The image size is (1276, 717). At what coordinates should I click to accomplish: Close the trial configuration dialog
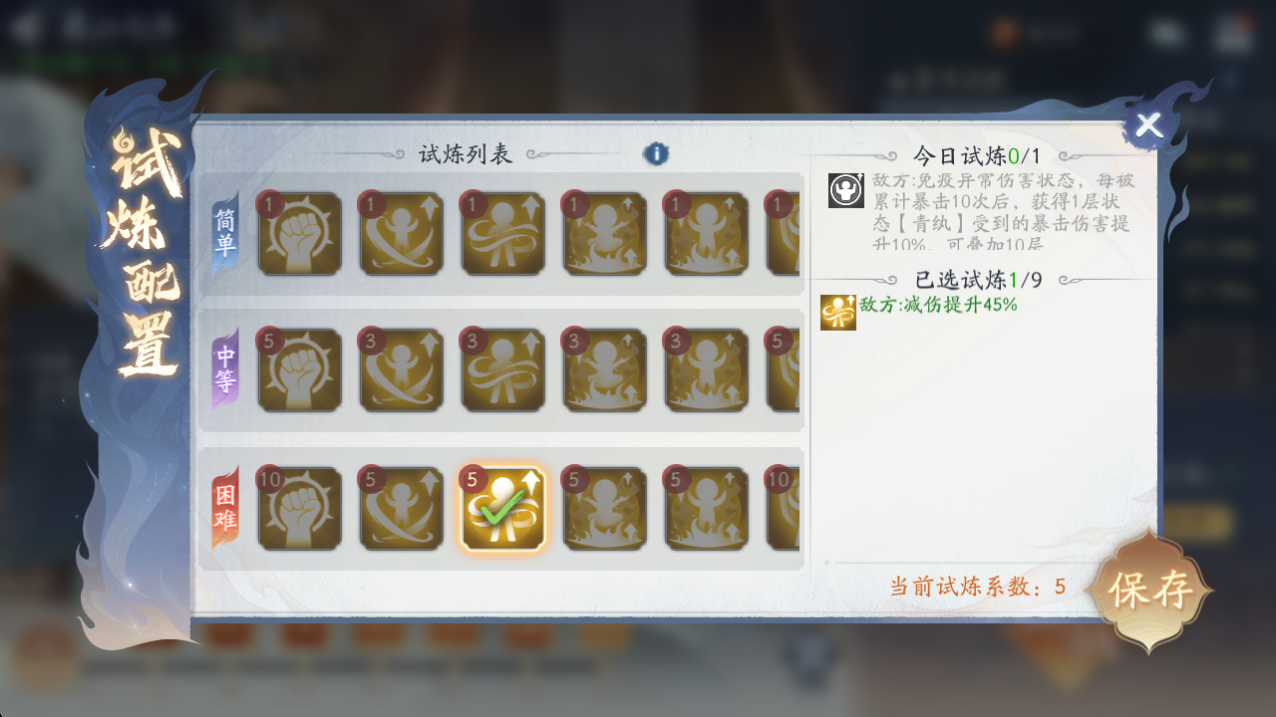click(1149, 125)
